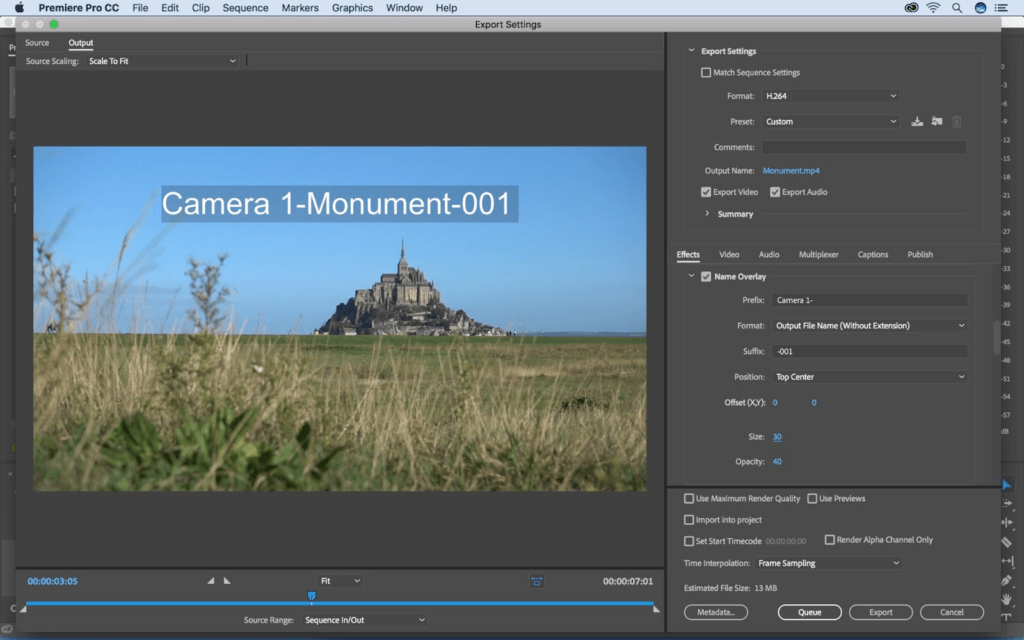Click the Creative Cloud menu bar icon

[x=911, y=8]
